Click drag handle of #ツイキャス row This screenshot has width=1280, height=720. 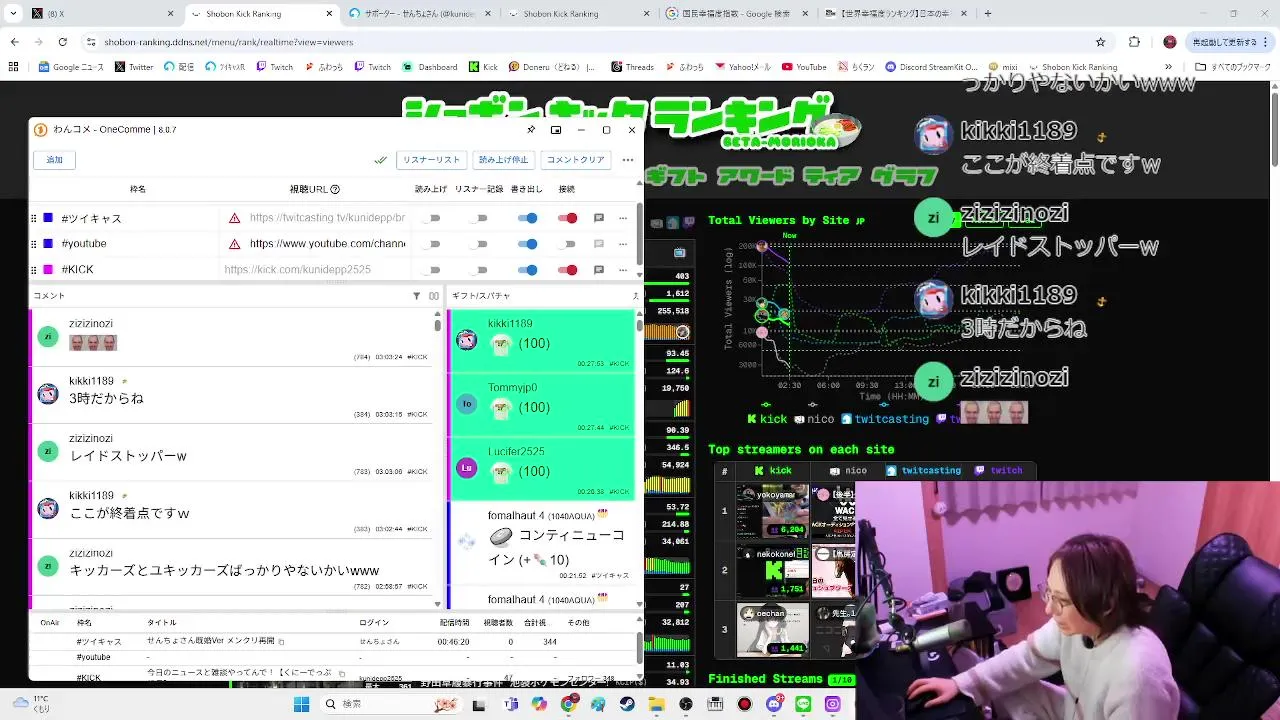pos(34,218)
